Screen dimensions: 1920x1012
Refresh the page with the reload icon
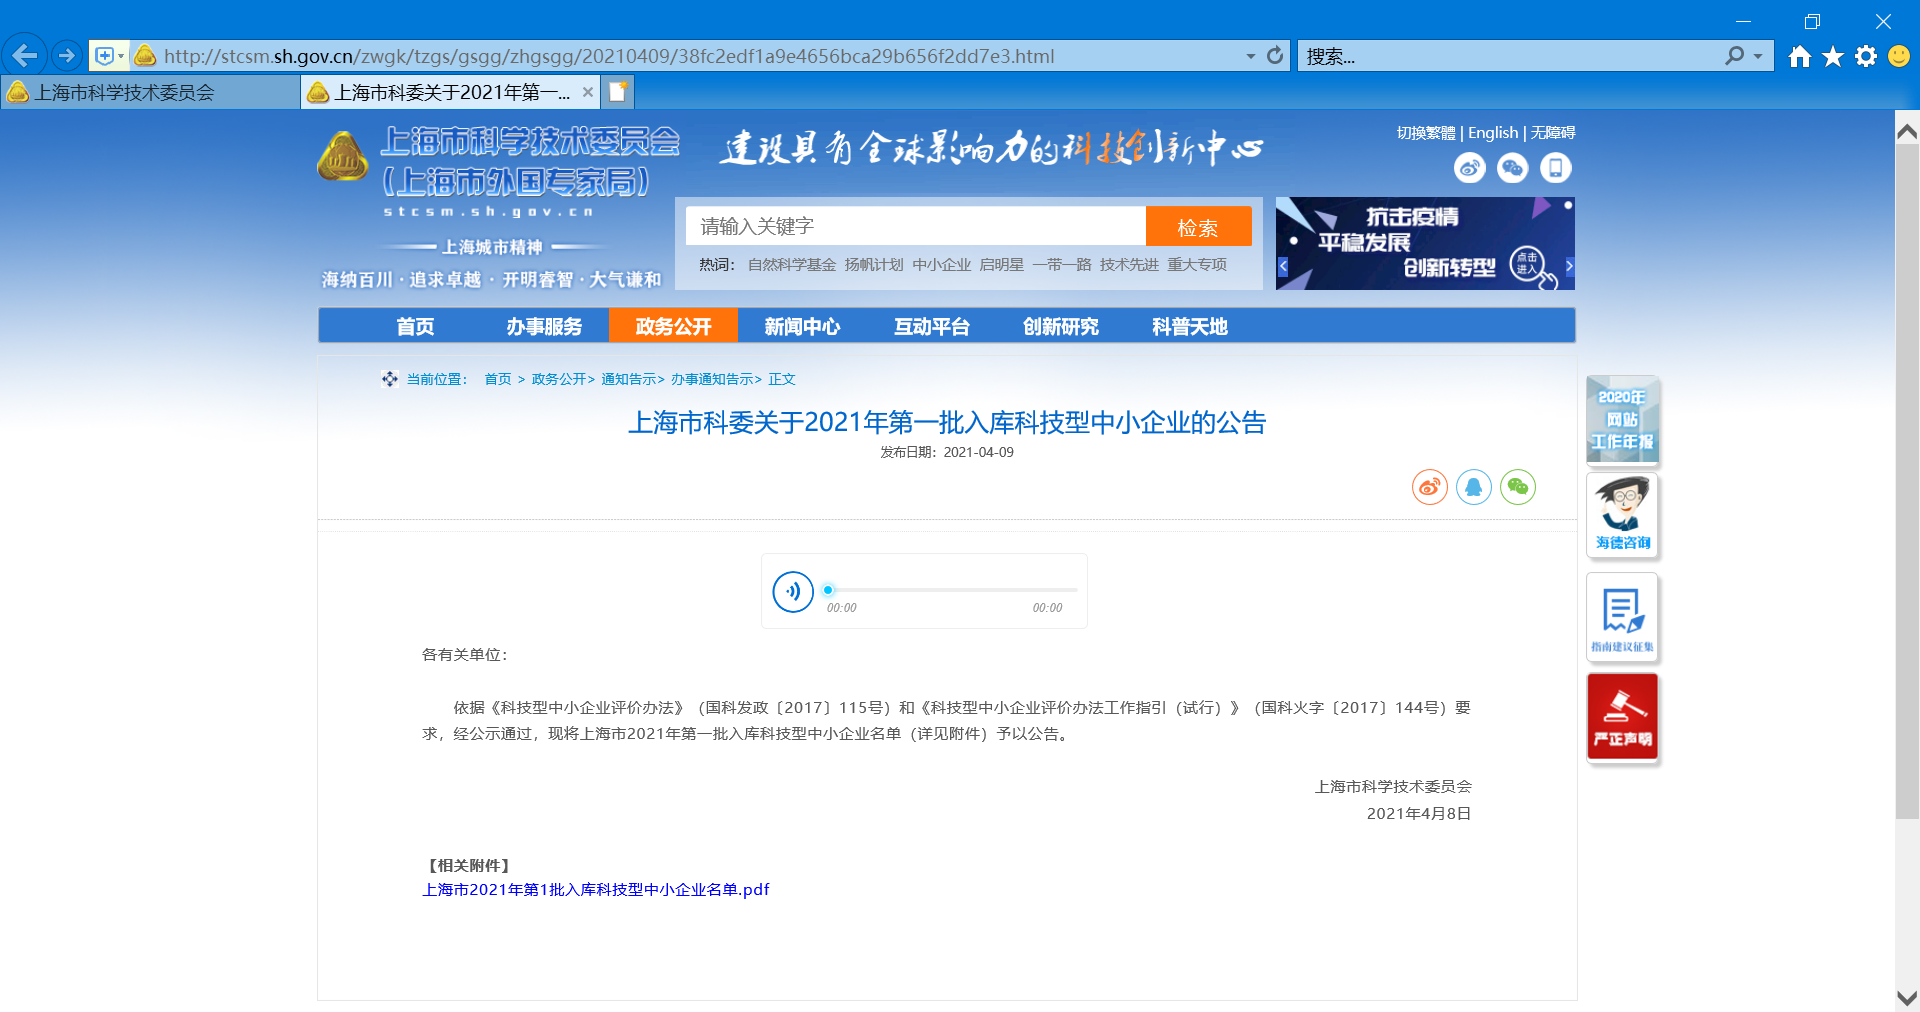(1275, 56)
